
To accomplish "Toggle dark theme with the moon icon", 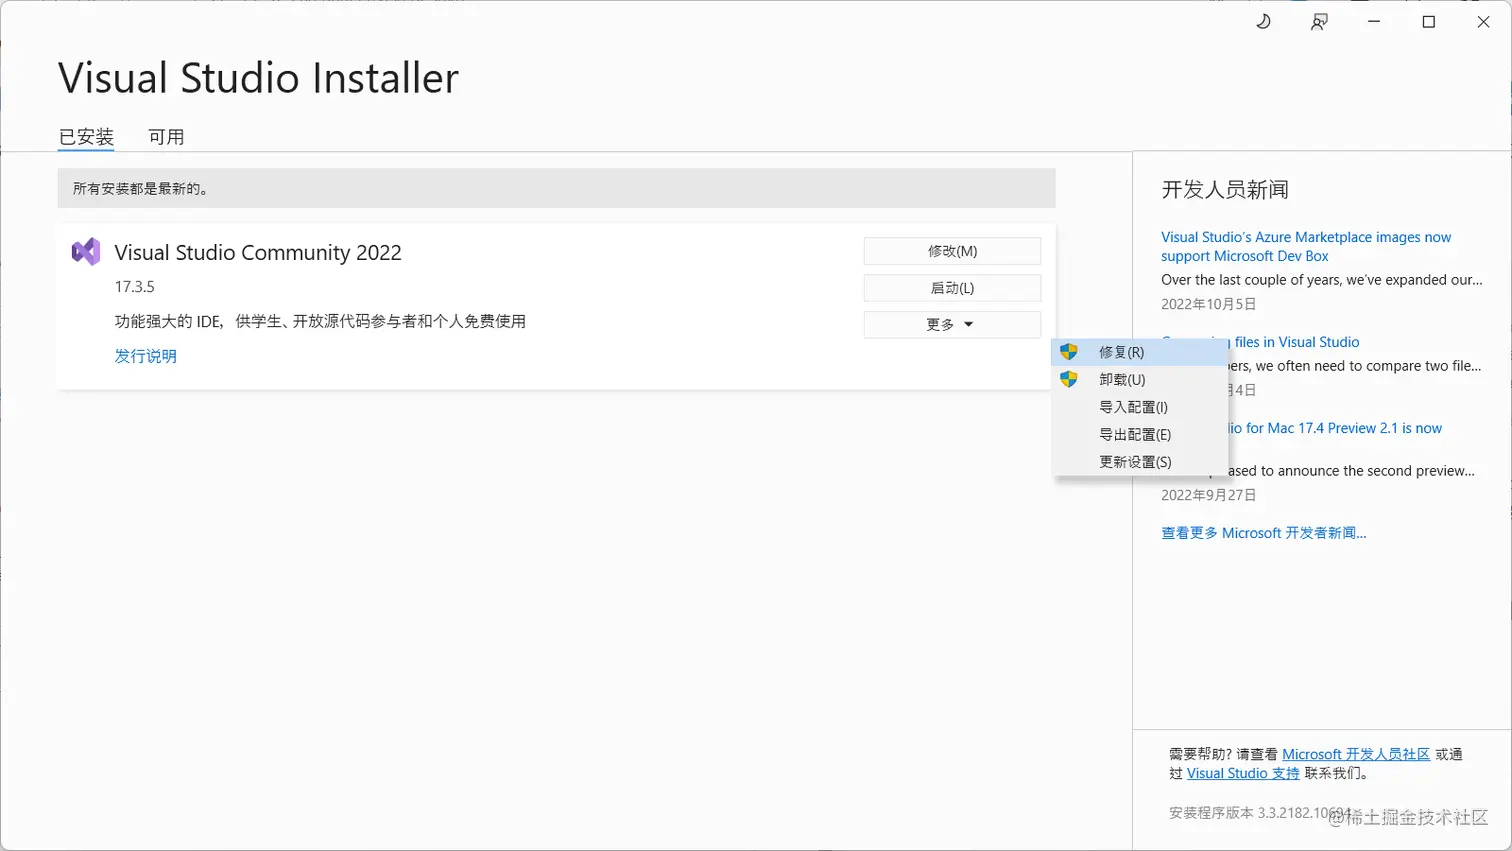I will coord(1262,21).
